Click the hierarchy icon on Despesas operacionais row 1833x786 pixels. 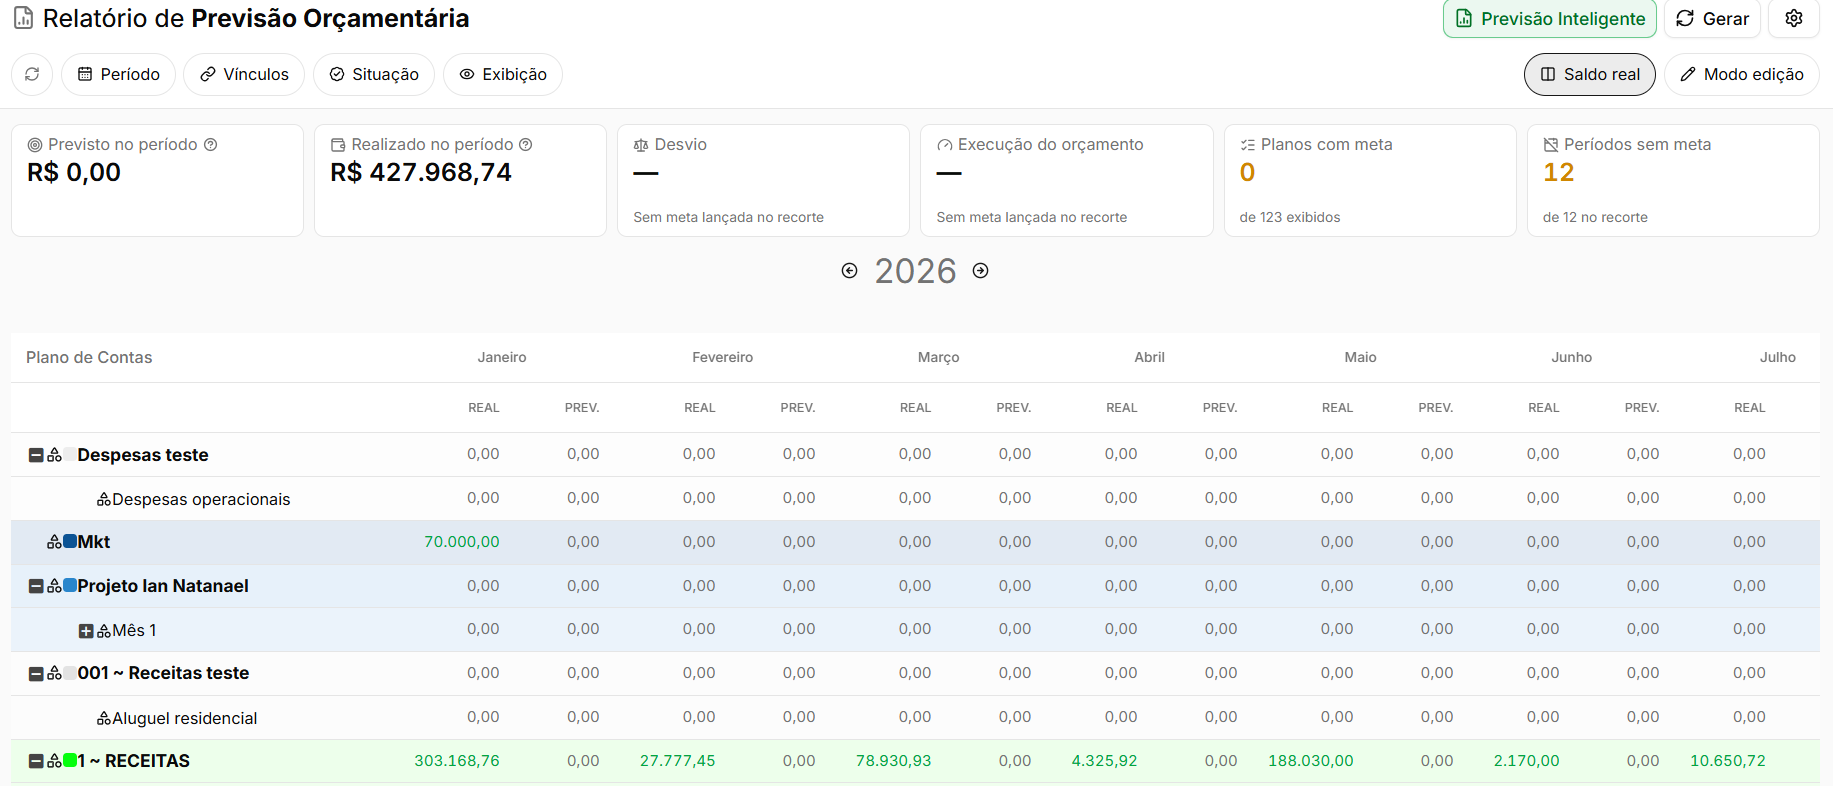(104, 499)
